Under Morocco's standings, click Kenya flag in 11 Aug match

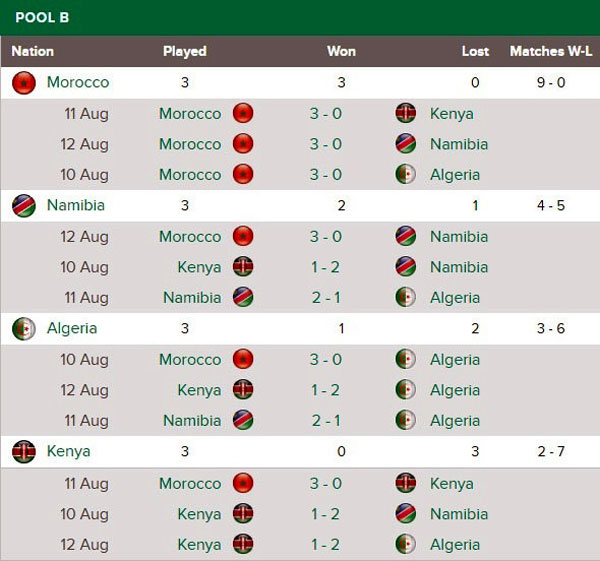(406, 114)
